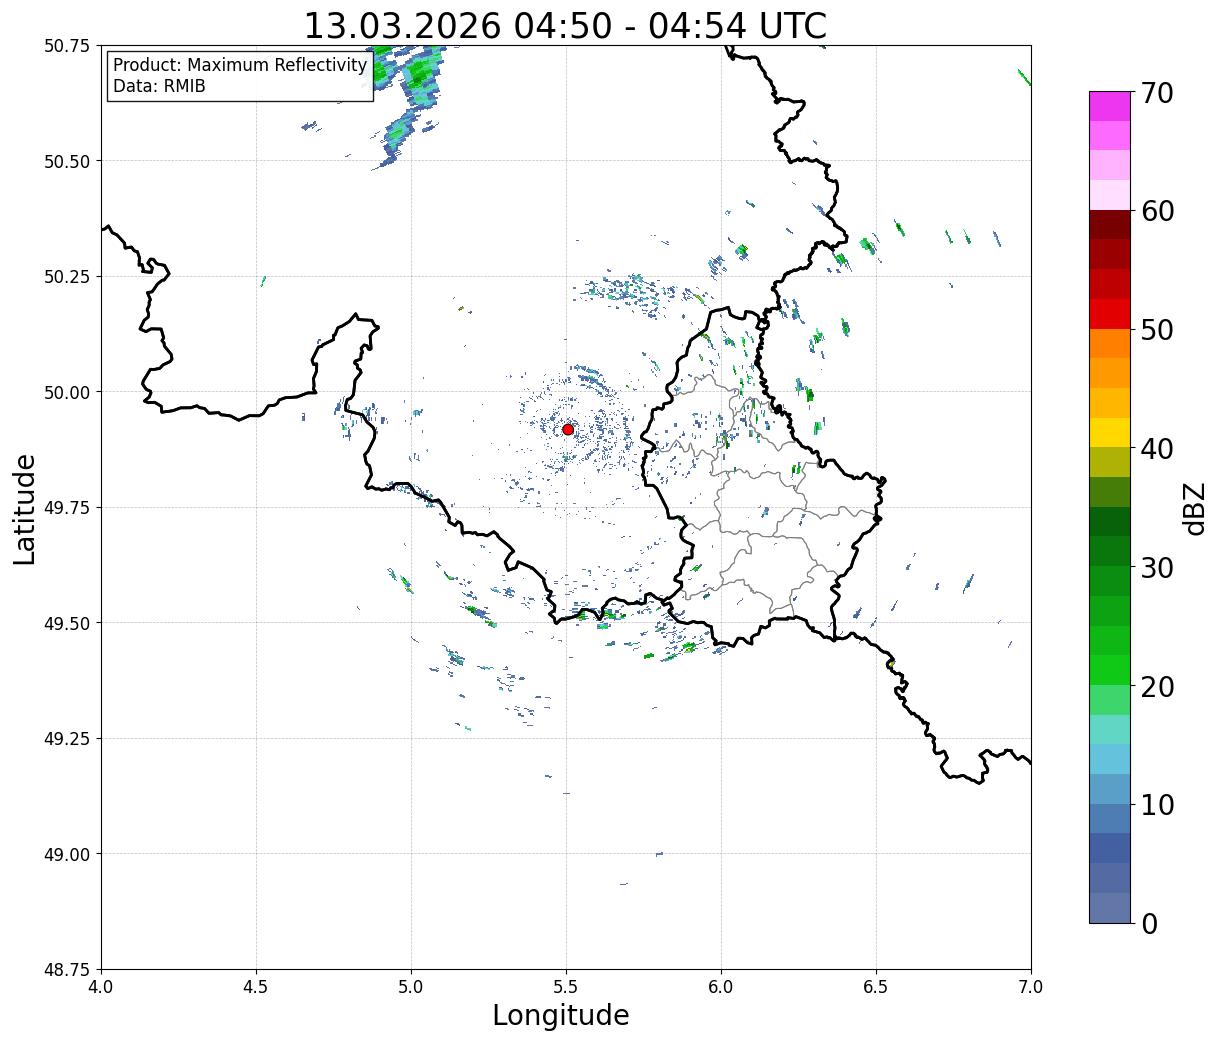Viewport: 1219px width, 1040px height.
Task: Click the bright red swatch above 50
Action: click(1110, 314)
